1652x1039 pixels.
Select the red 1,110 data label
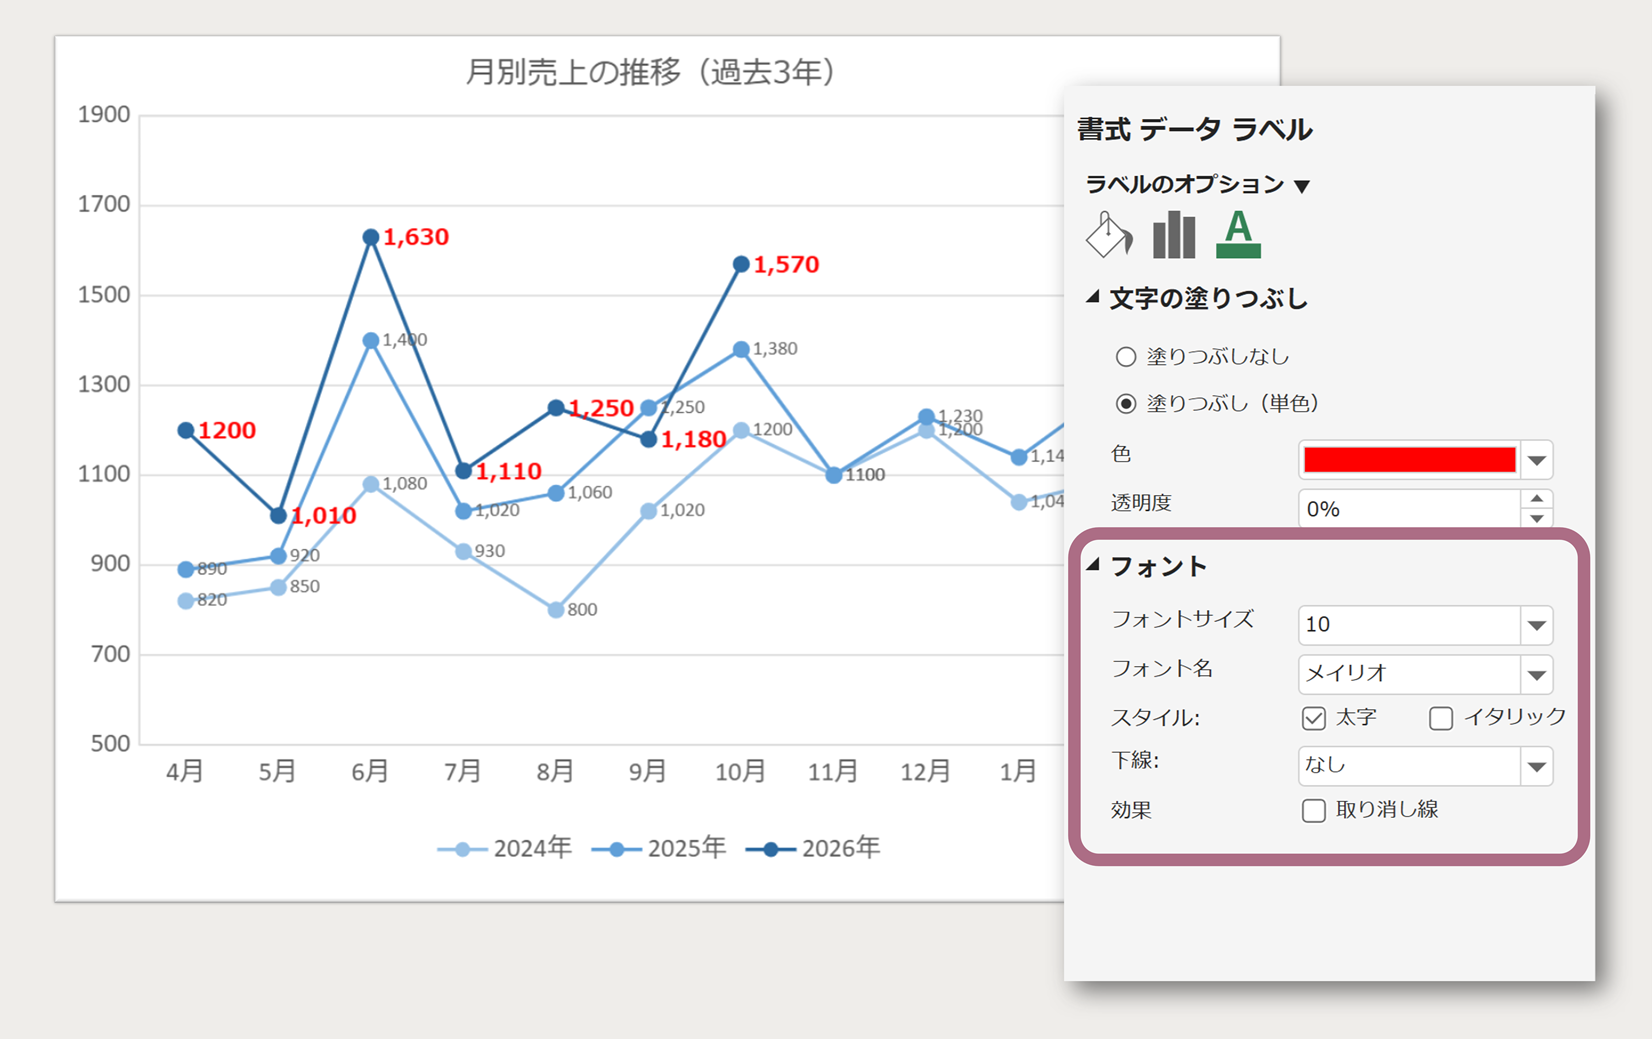508,471
